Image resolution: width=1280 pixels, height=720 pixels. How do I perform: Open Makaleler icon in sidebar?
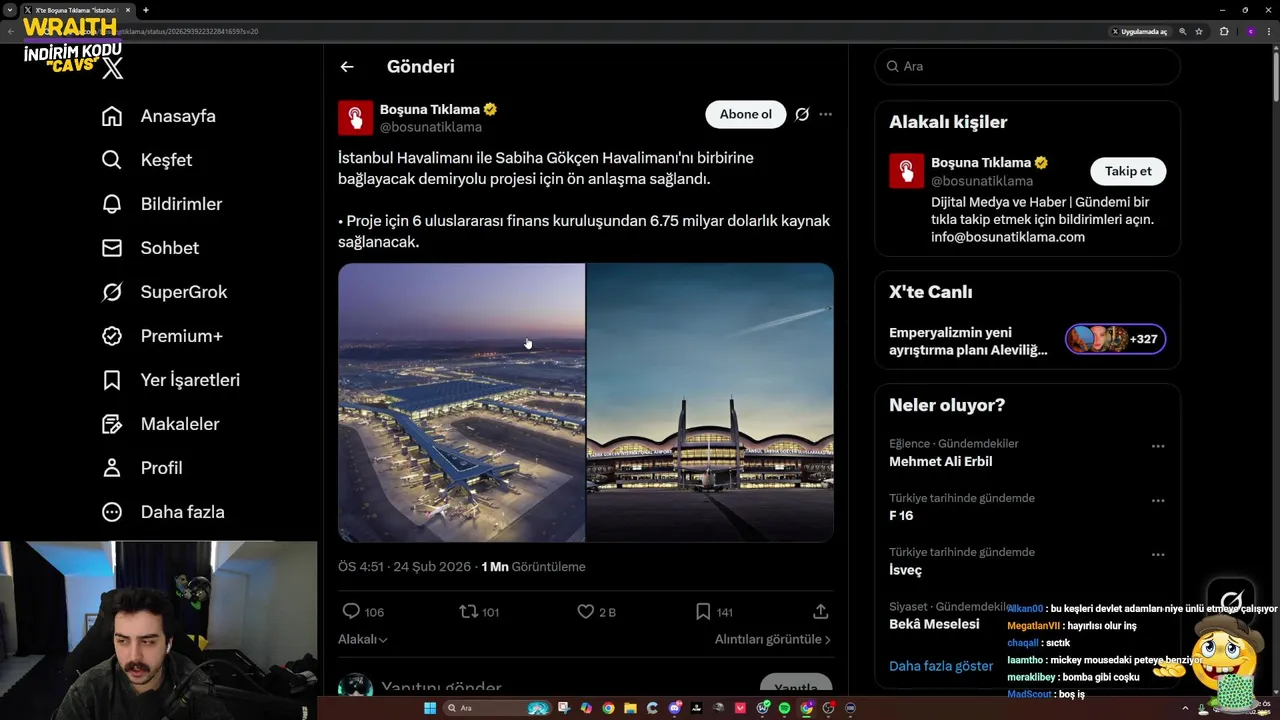[x=112, y=424]
